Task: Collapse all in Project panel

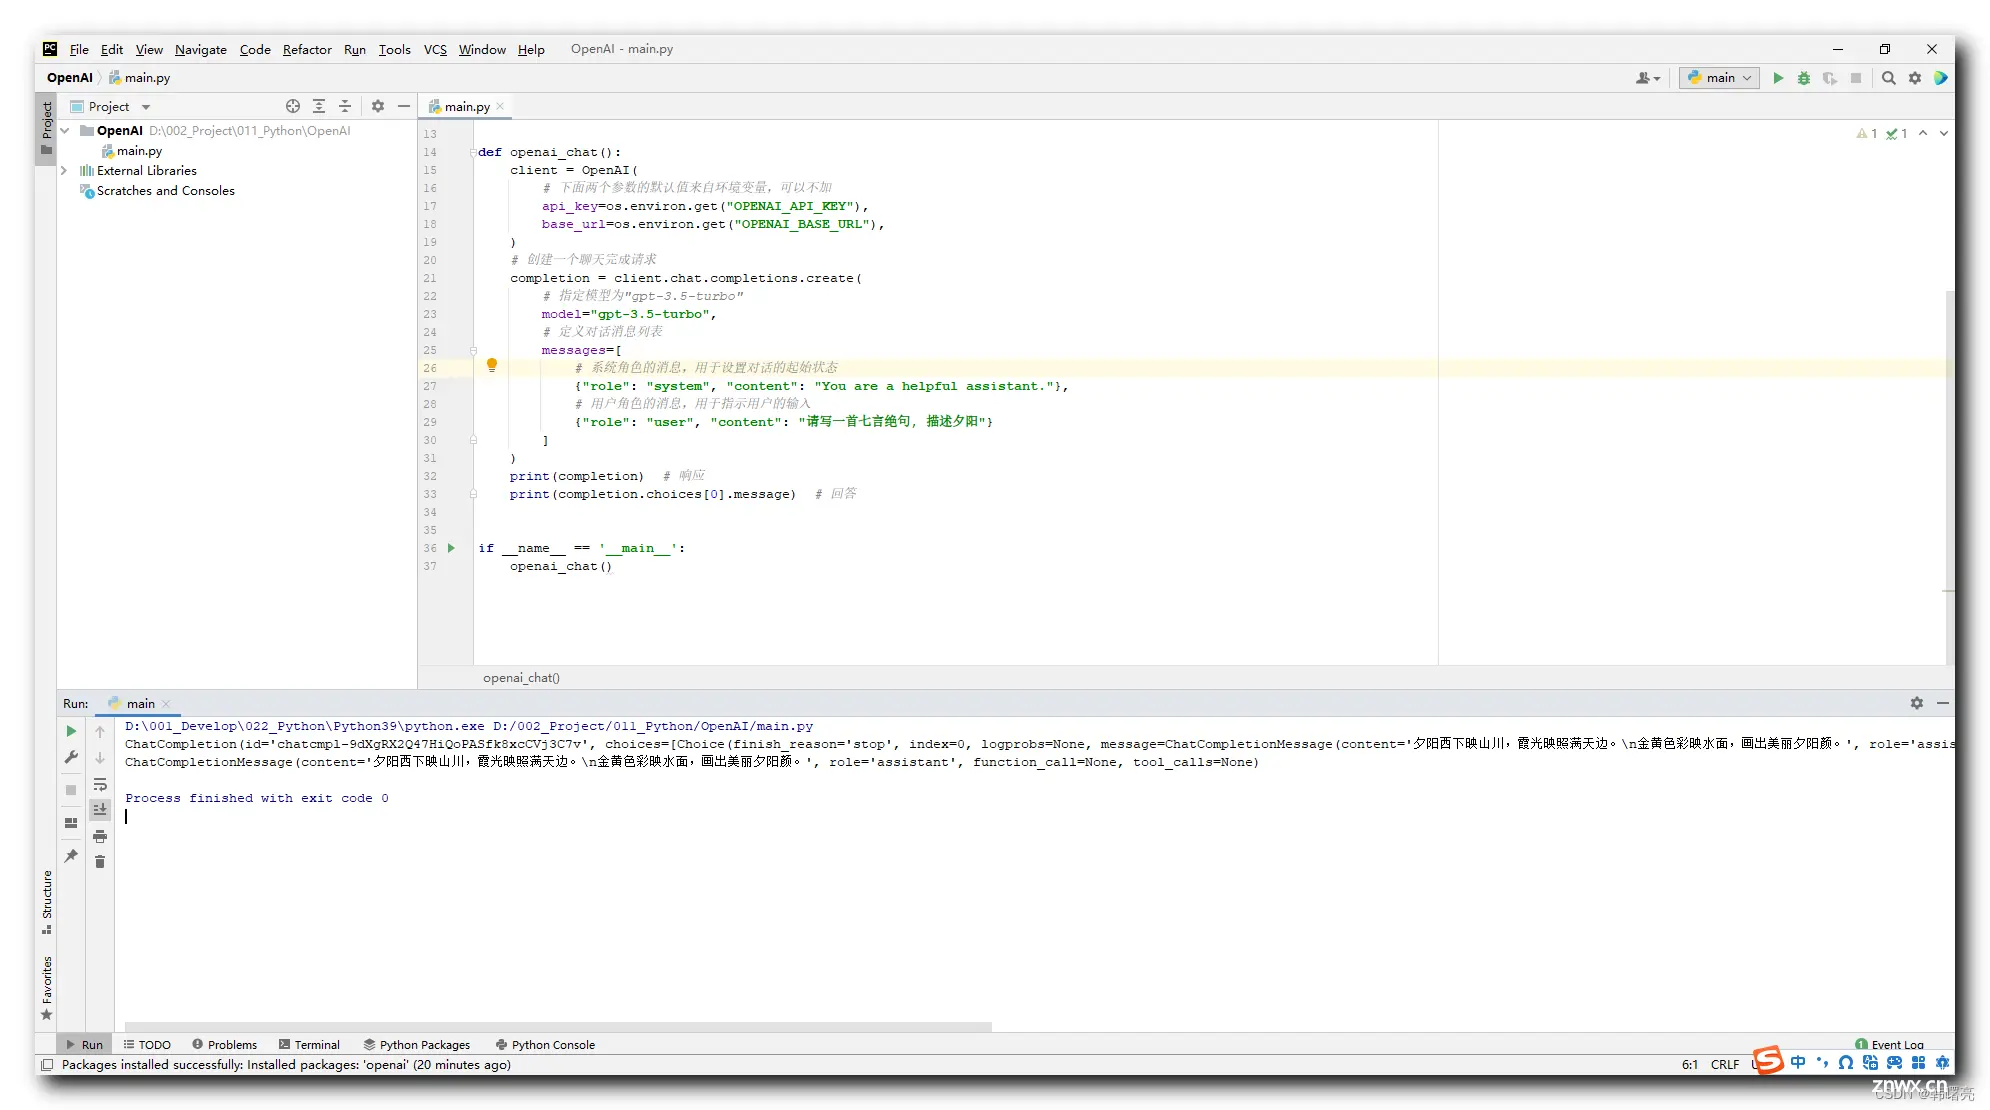Action: [345, 106]
